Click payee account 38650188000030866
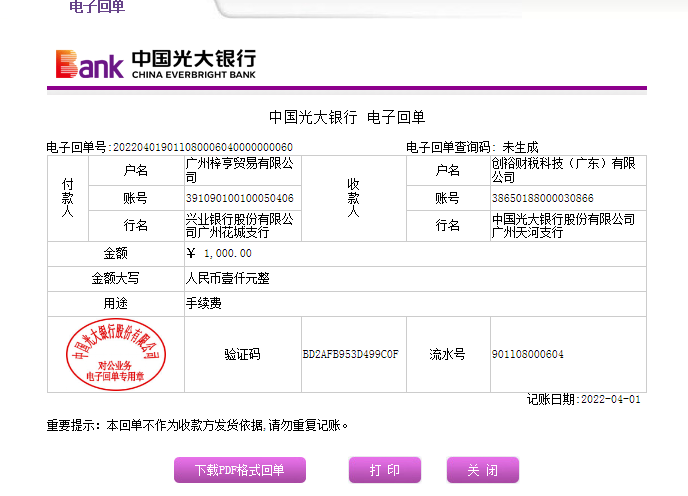 click(543, 198)
